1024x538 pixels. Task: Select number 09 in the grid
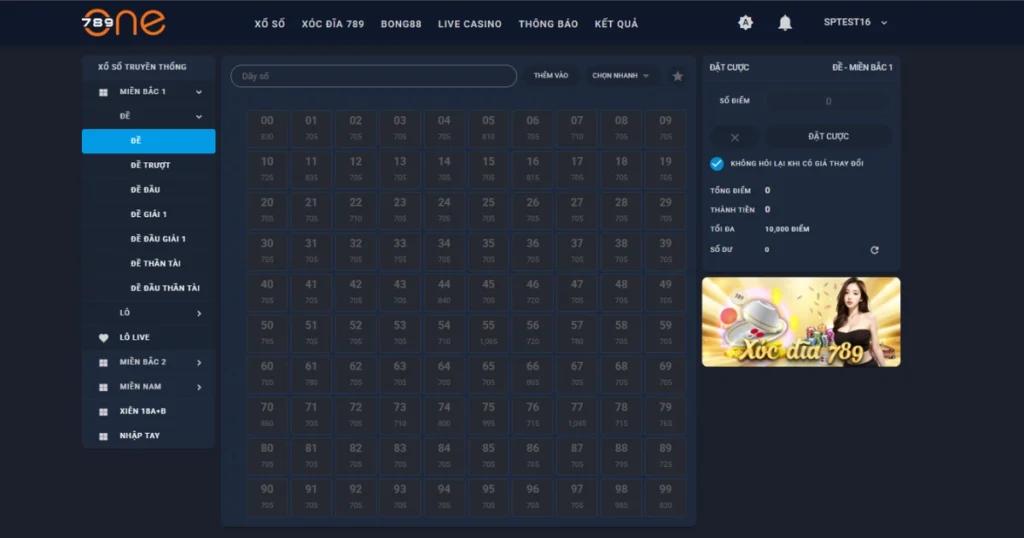point(665,128)
